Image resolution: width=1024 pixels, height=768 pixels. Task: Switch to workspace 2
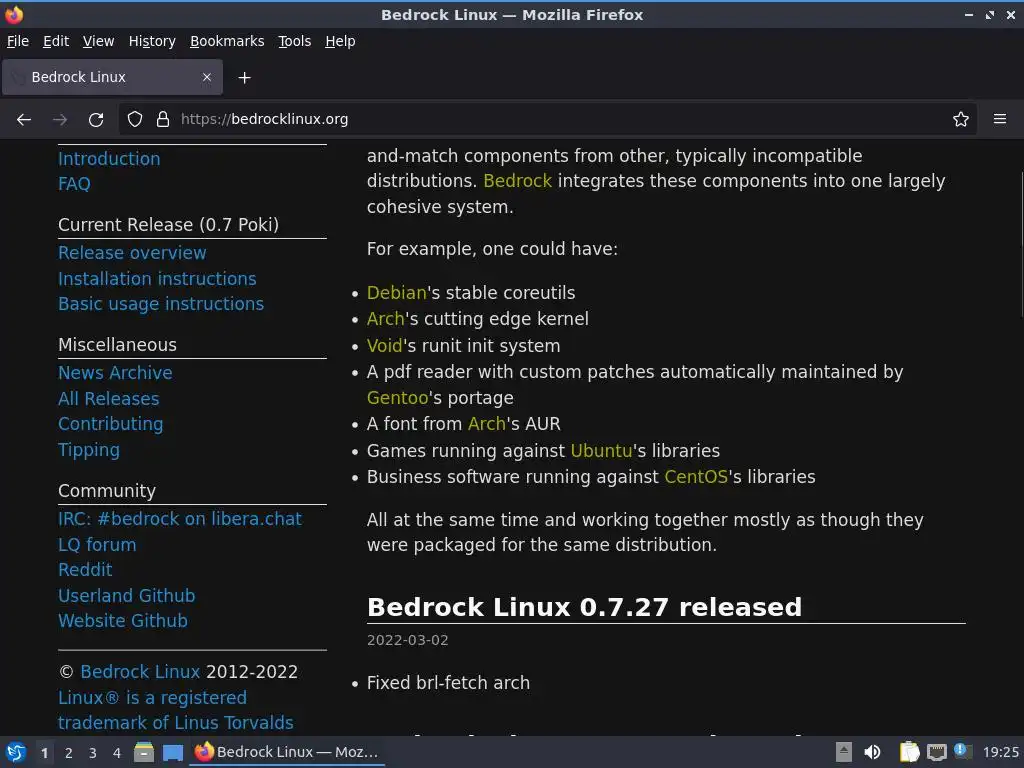[69, 753]
